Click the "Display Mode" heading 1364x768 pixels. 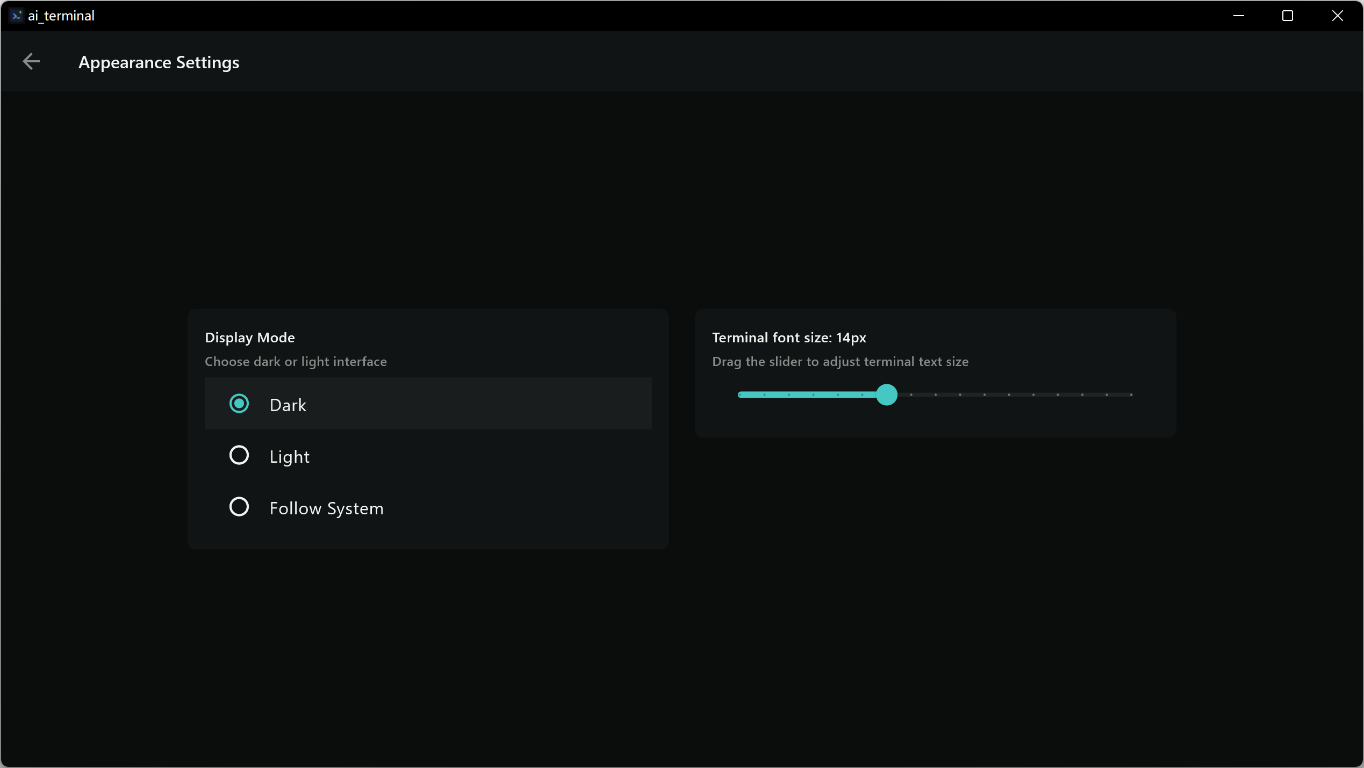250,338
